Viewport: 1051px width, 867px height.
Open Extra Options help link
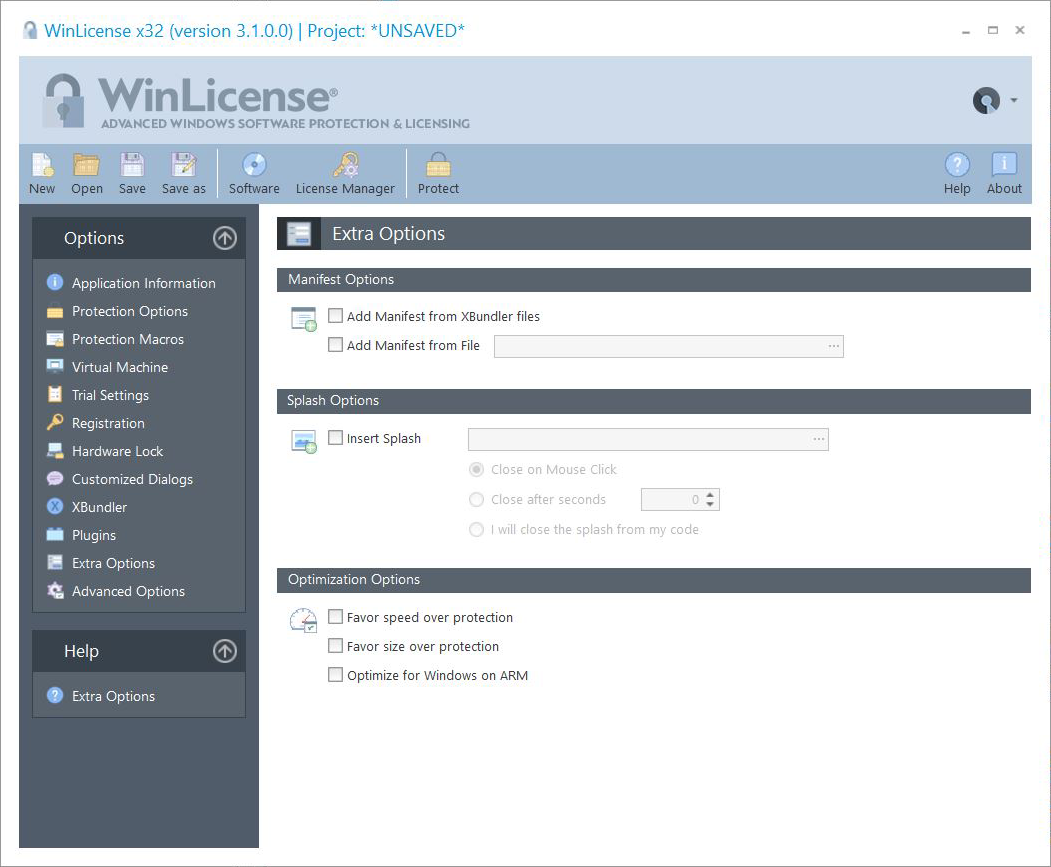(x=113, y=696)
